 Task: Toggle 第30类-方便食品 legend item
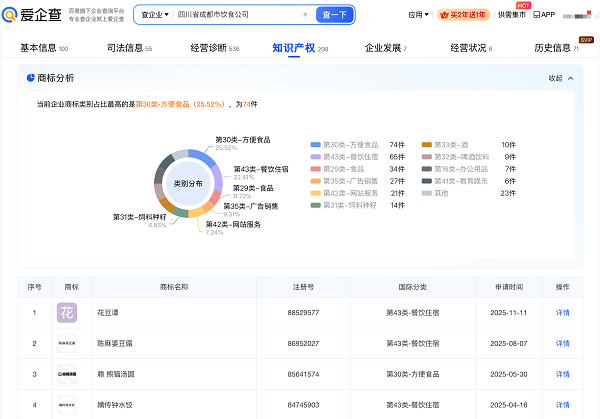pyautogui.click(x=348, y=145)
